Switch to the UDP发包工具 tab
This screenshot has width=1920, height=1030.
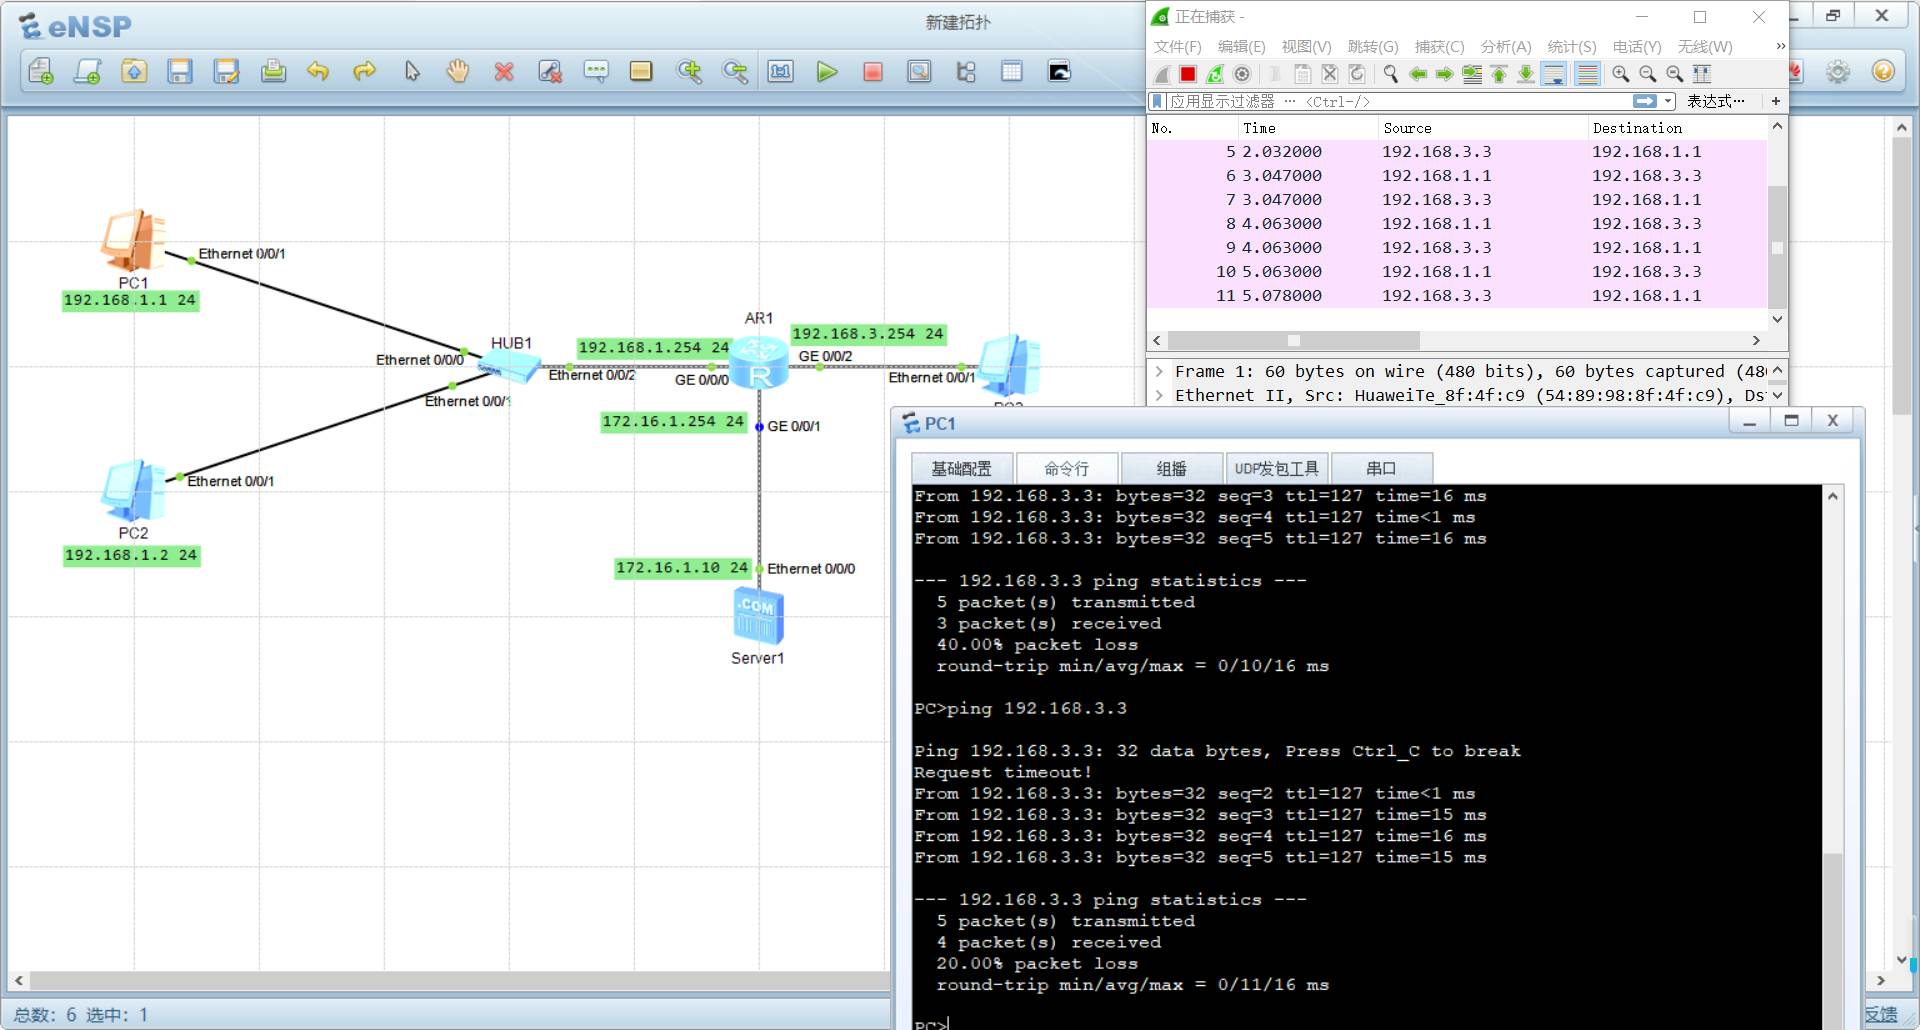tap(1276, 469)
